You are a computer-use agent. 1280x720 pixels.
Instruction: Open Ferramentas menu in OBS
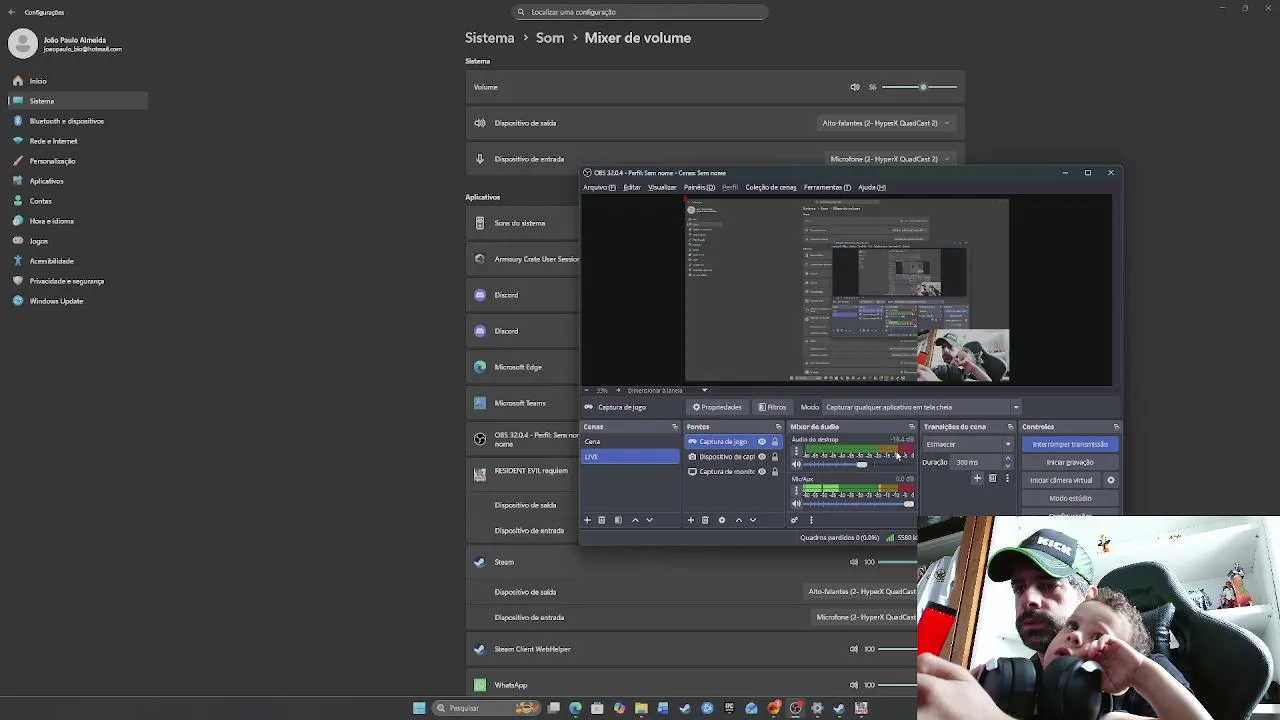(x=827, y=187)
